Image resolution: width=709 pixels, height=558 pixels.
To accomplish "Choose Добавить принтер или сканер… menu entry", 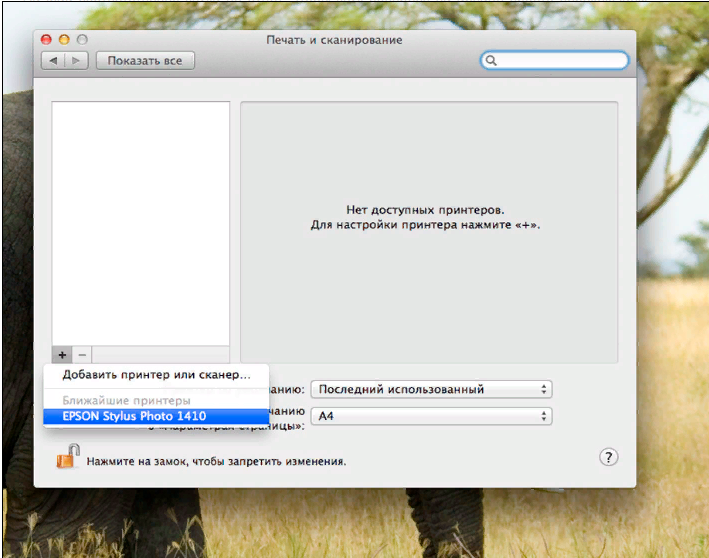I will [156, 375].
